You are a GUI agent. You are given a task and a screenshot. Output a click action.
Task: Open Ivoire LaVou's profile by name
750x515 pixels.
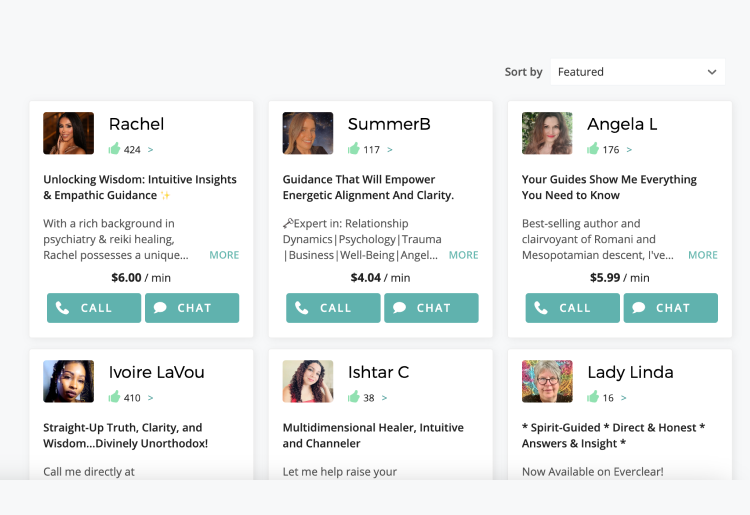click(x=156, y=372)
